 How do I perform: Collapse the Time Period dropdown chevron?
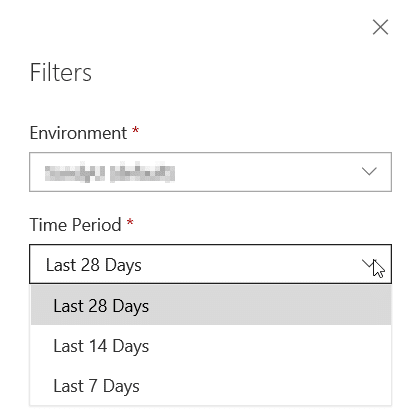(x=369, y=264)
